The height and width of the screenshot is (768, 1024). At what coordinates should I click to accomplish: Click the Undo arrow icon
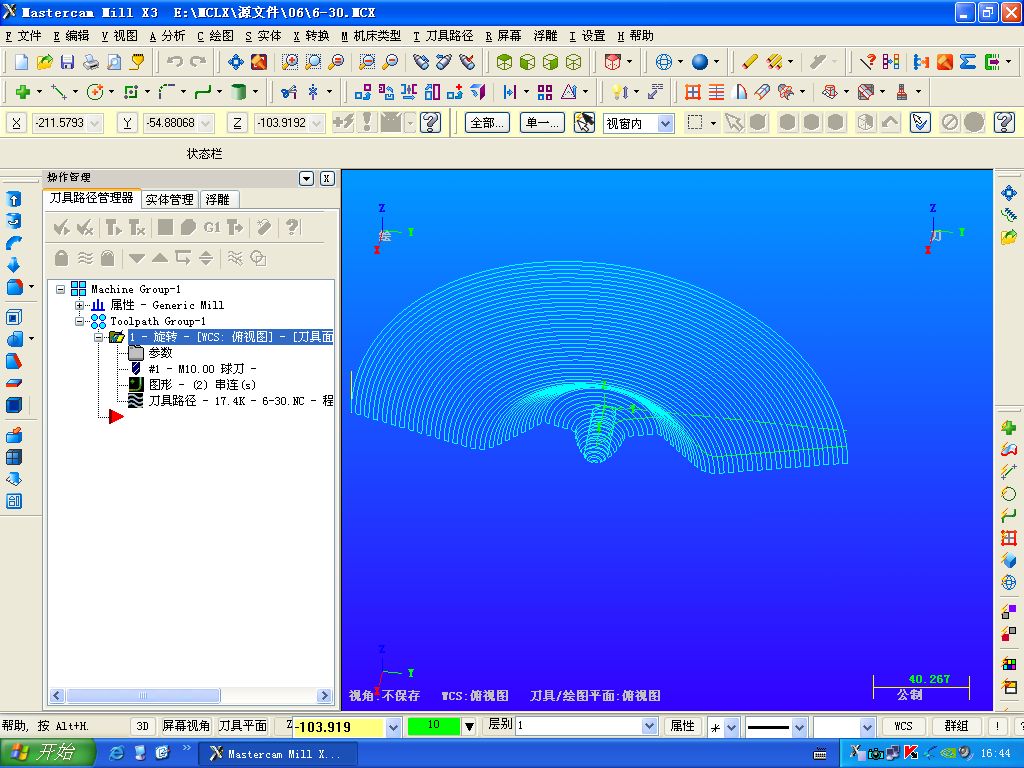[174, 62]
